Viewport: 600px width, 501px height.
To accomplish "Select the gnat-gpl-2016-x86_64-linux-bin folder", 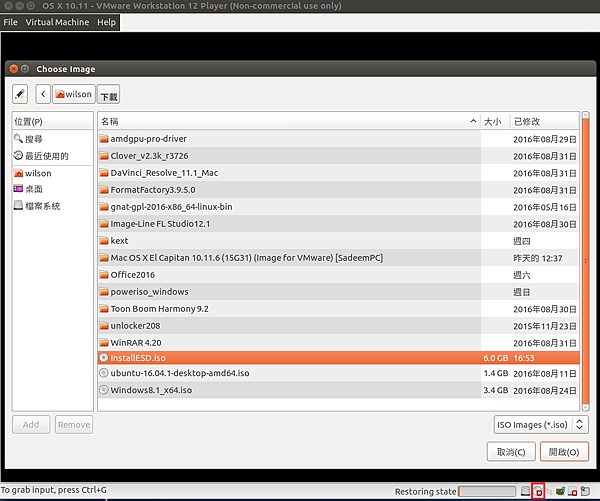I will (x=338, y=207).
